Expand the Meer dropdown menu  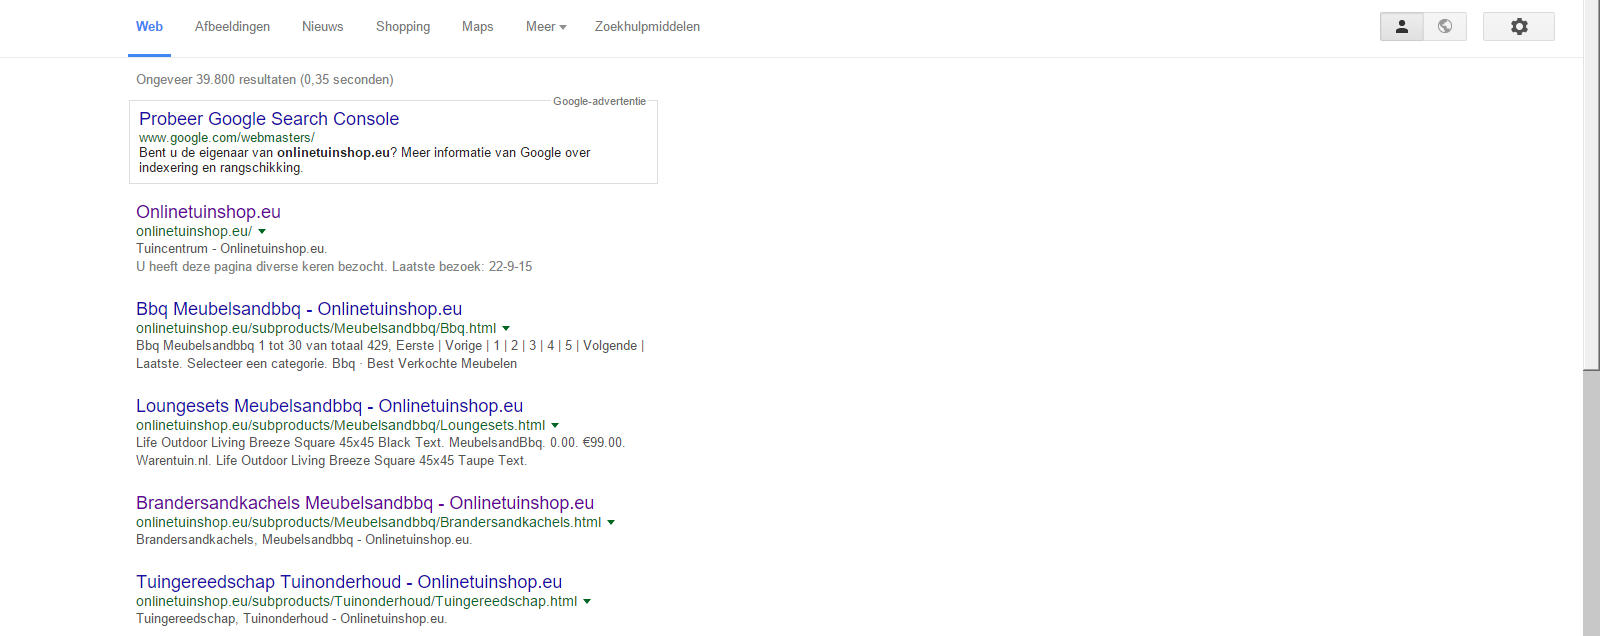[546, 27]
